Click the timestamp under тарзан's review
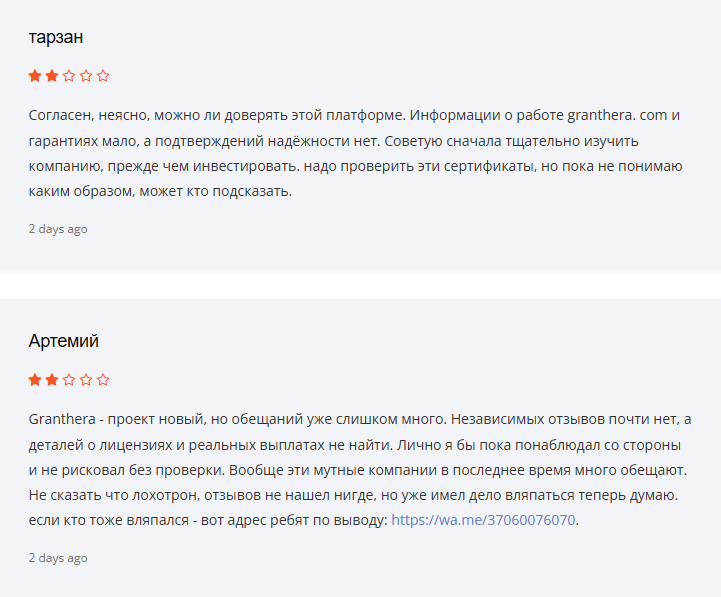 click(x=58, y=229)
